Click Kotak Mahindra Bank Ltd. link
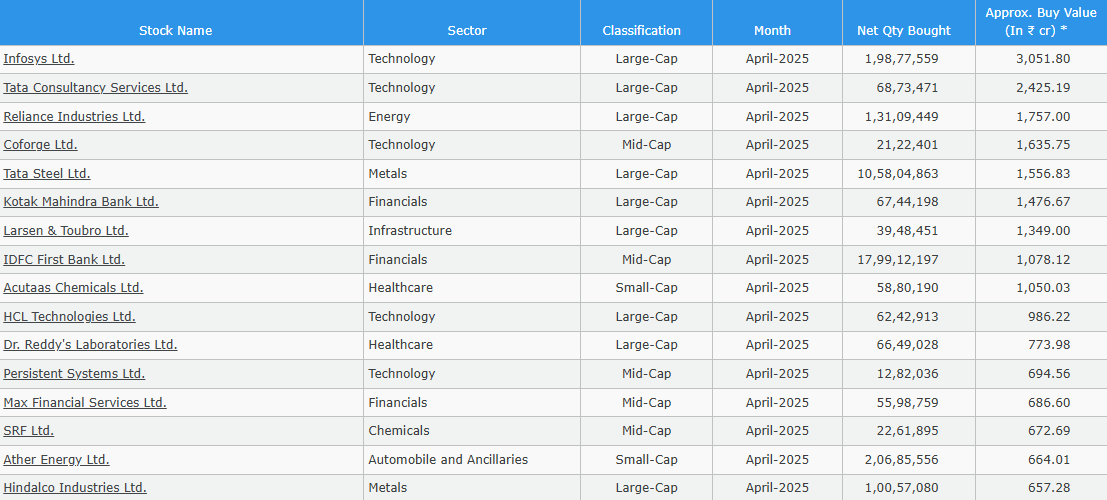 pos(81,202)
